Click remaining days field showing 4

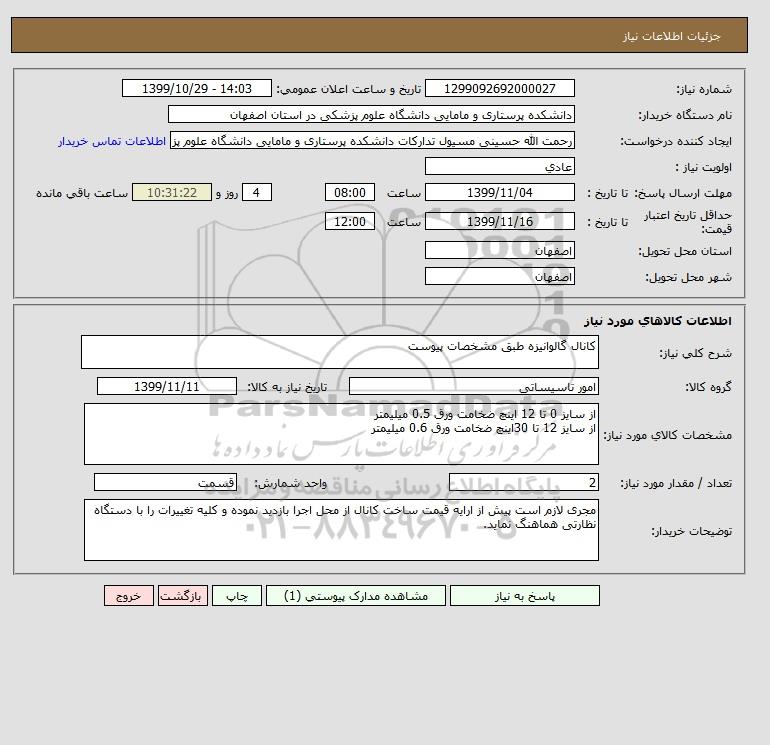(256, 193)
